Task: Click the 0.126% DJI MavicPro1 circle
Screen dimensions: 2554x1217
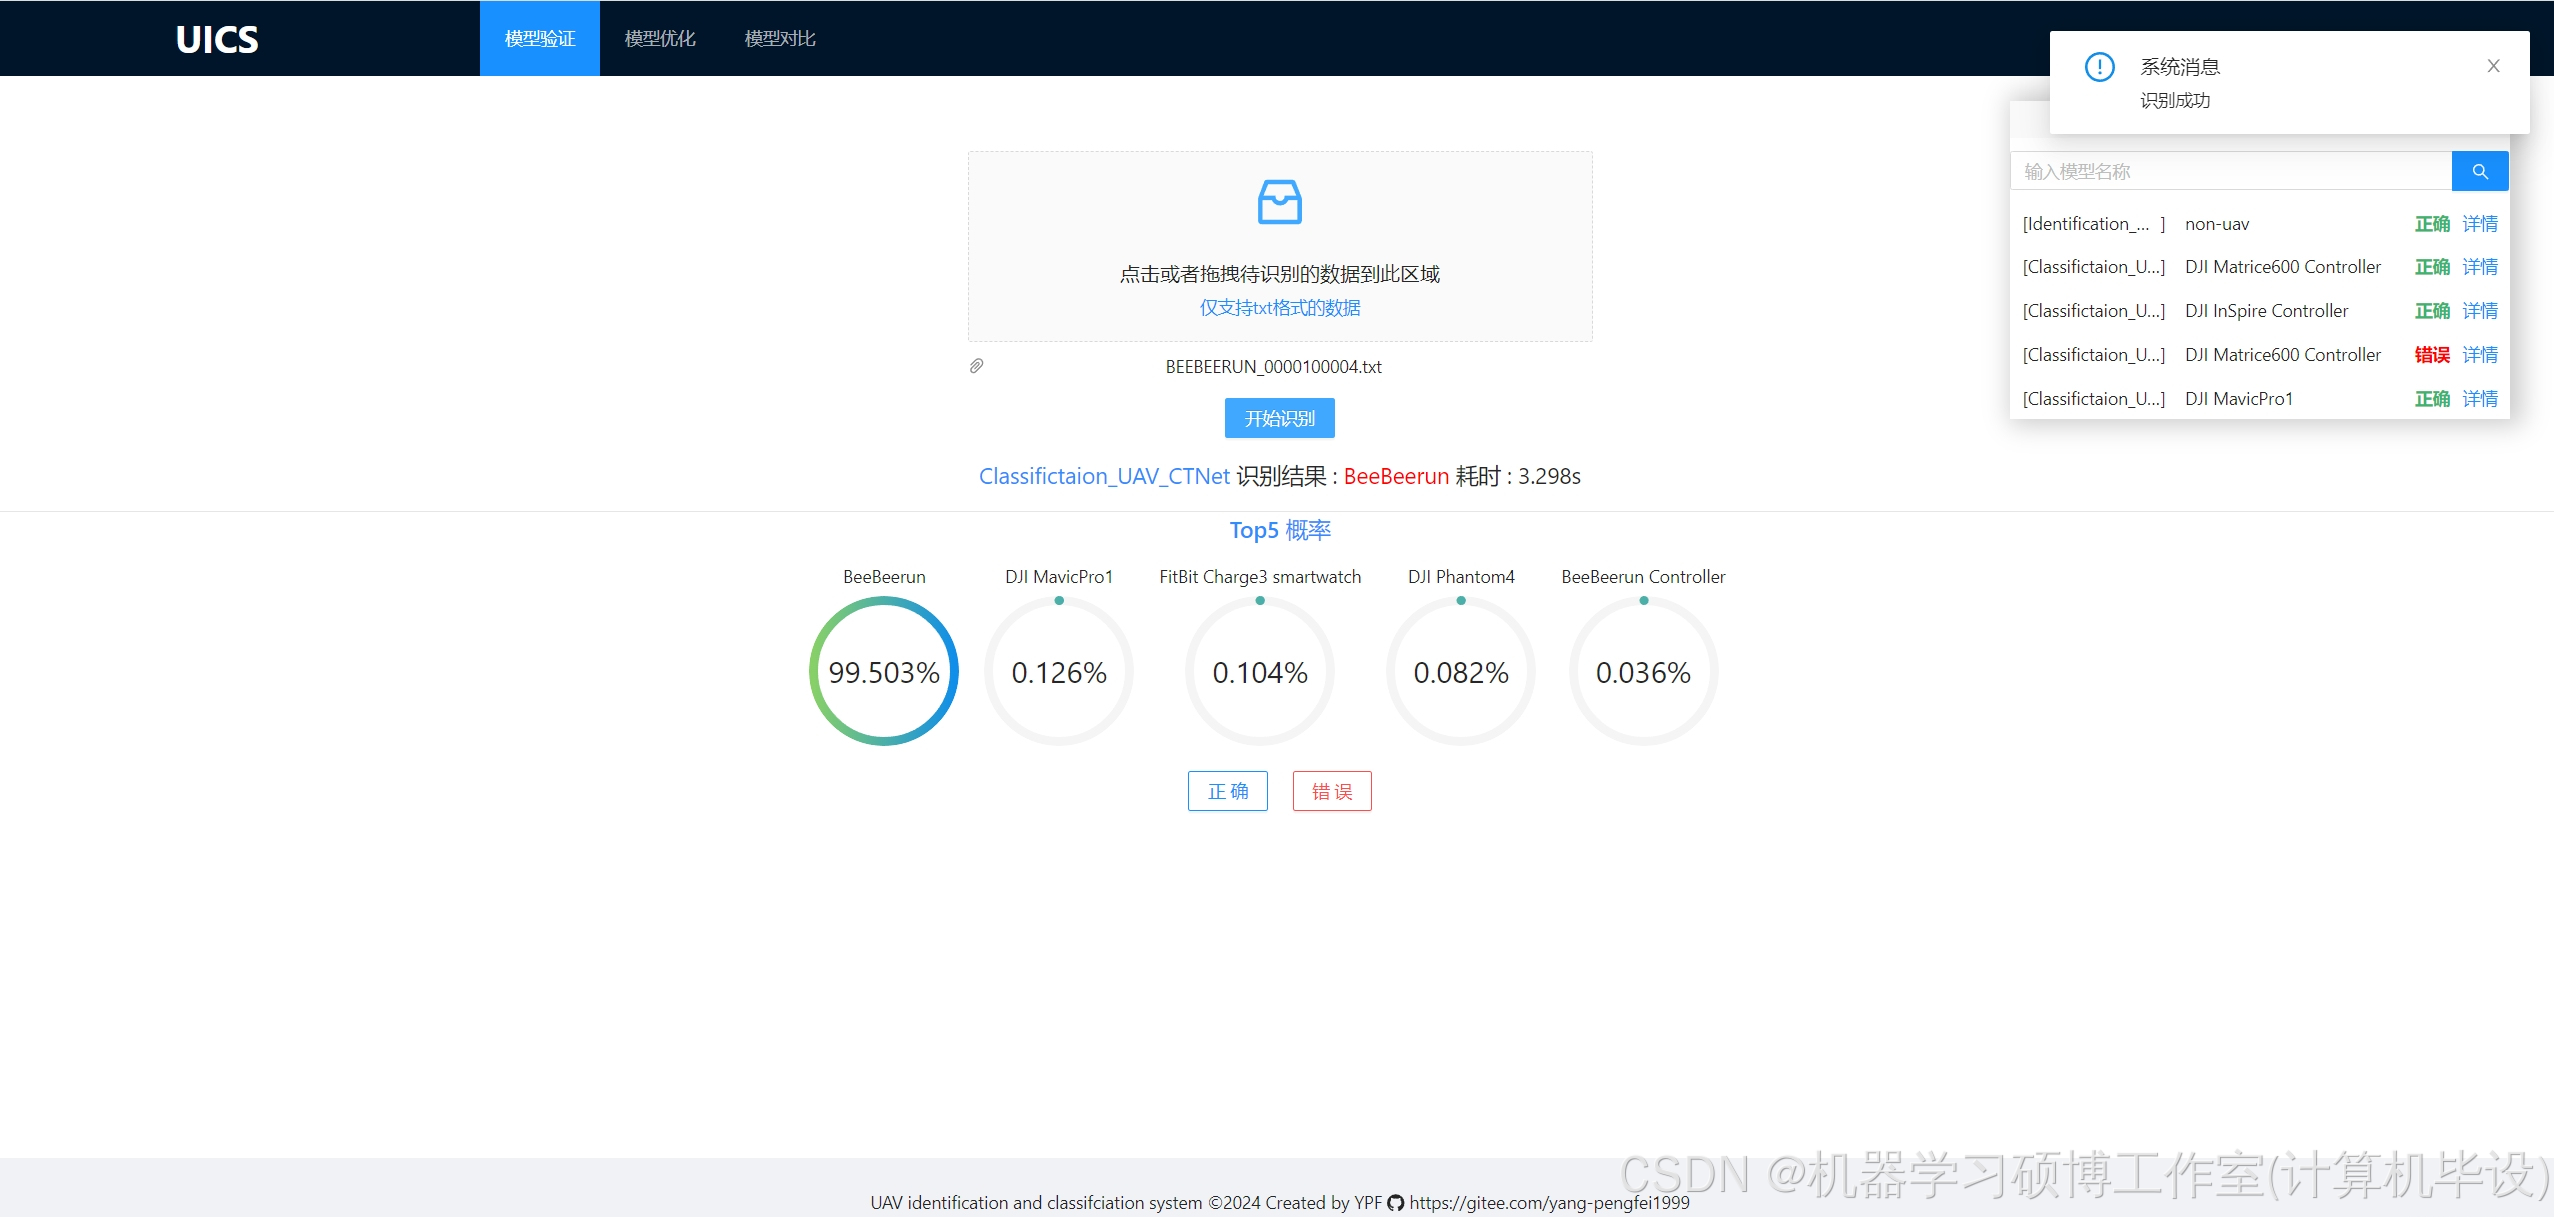Action: point(1059,671)
